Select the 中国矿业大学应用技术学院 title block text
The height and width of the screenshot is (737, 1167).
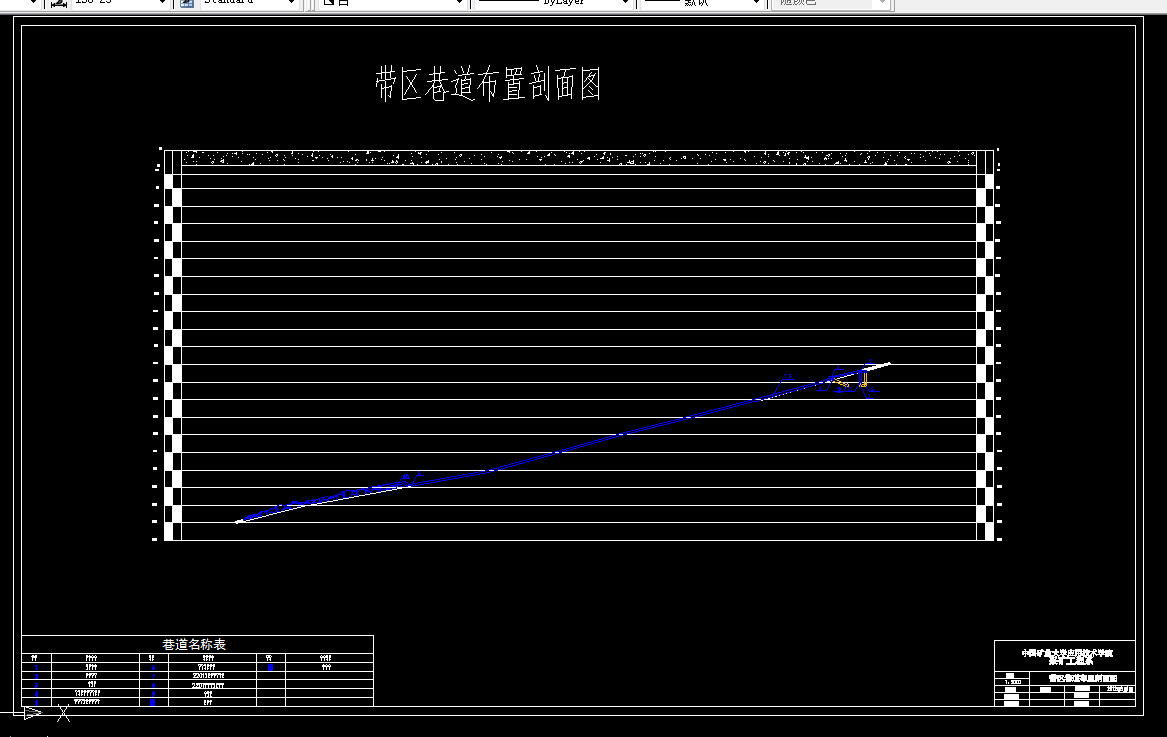pos(1067,653)
